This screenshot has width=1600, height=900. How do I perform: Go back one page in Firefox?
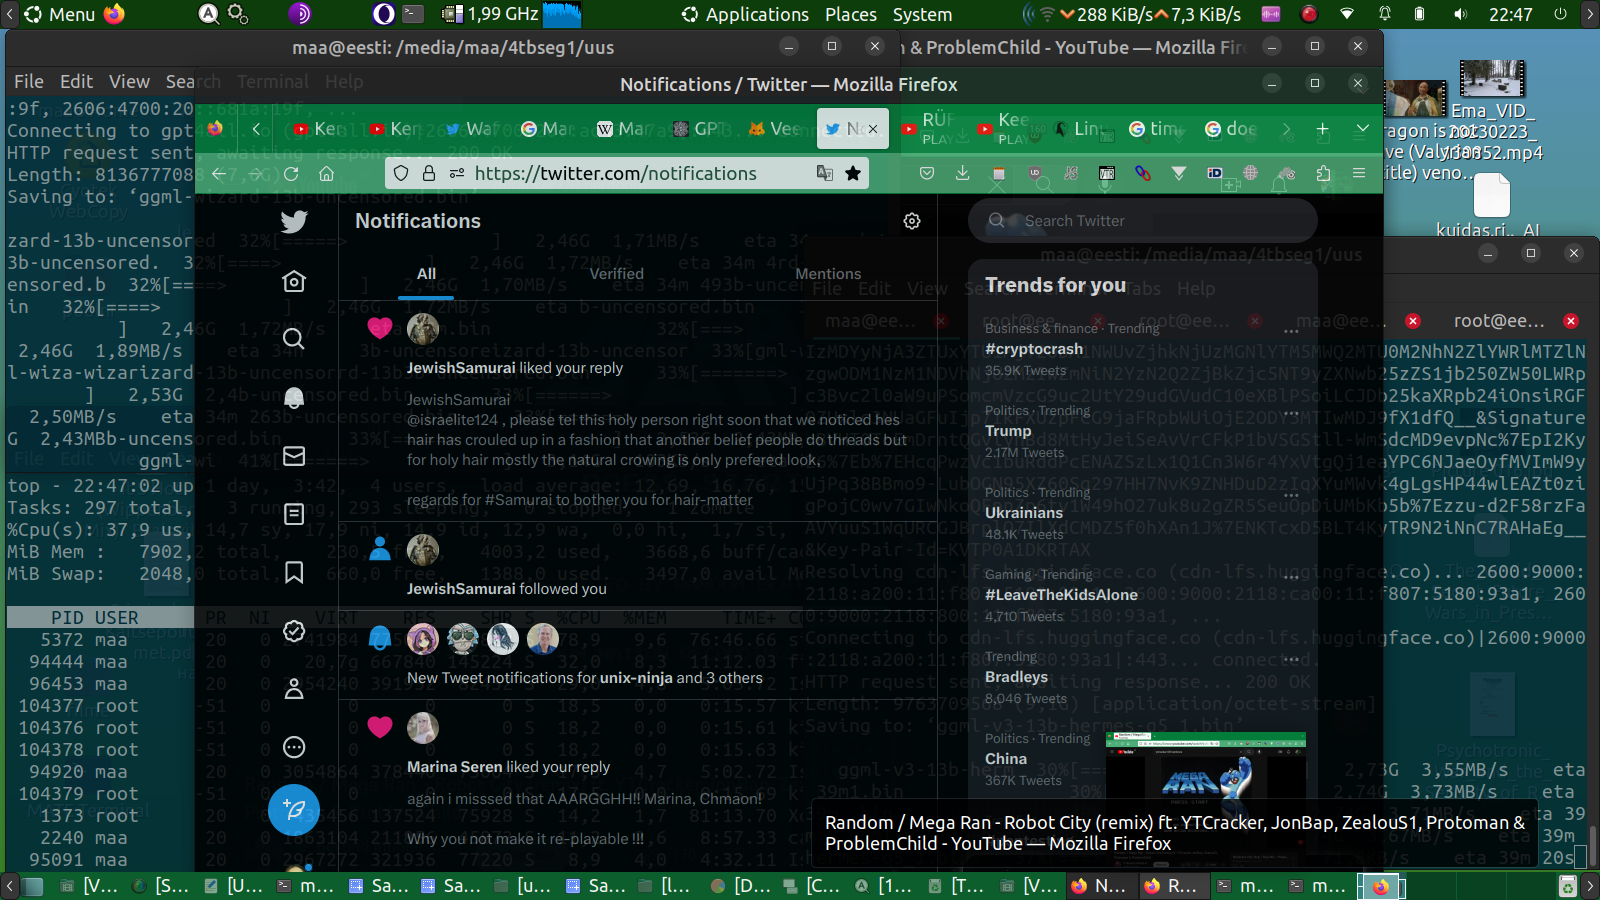(219, 174)
